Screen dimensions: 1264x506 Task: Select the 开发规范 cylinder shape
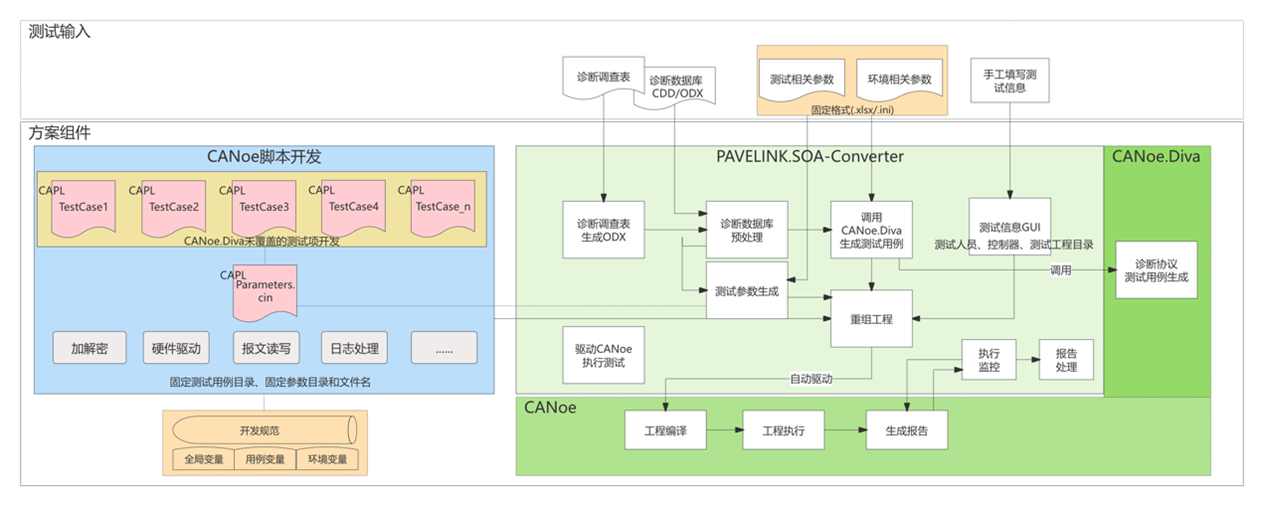[x=264, y=430]
